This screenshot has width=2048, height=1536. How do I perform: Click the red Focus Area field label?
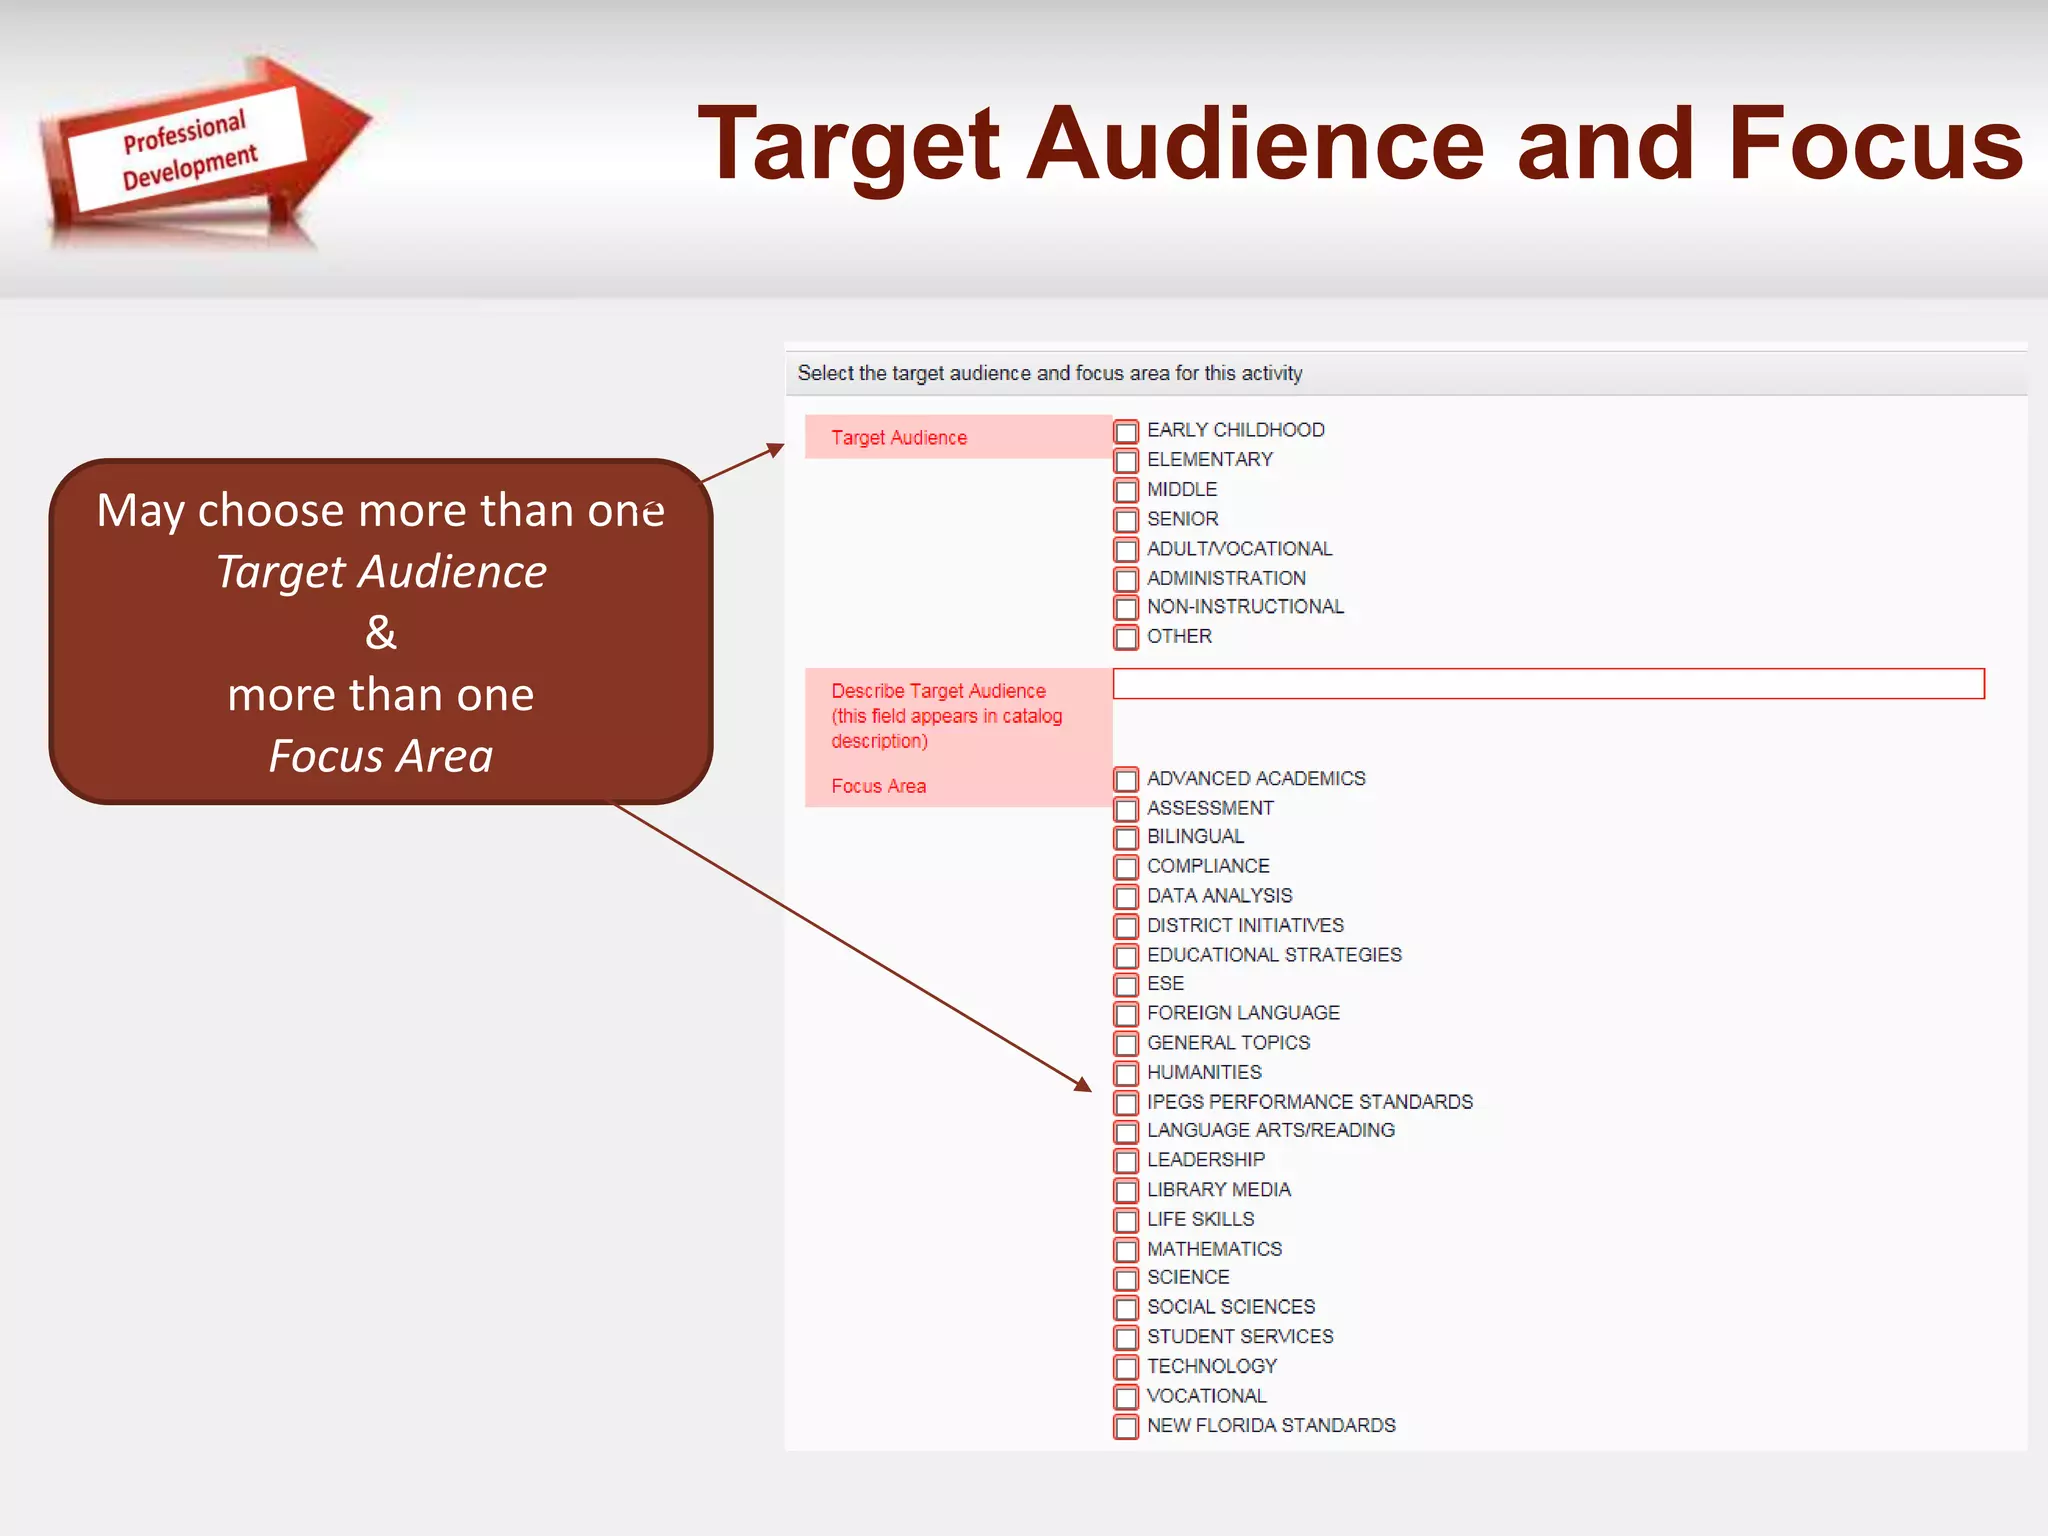pos(878,786)
